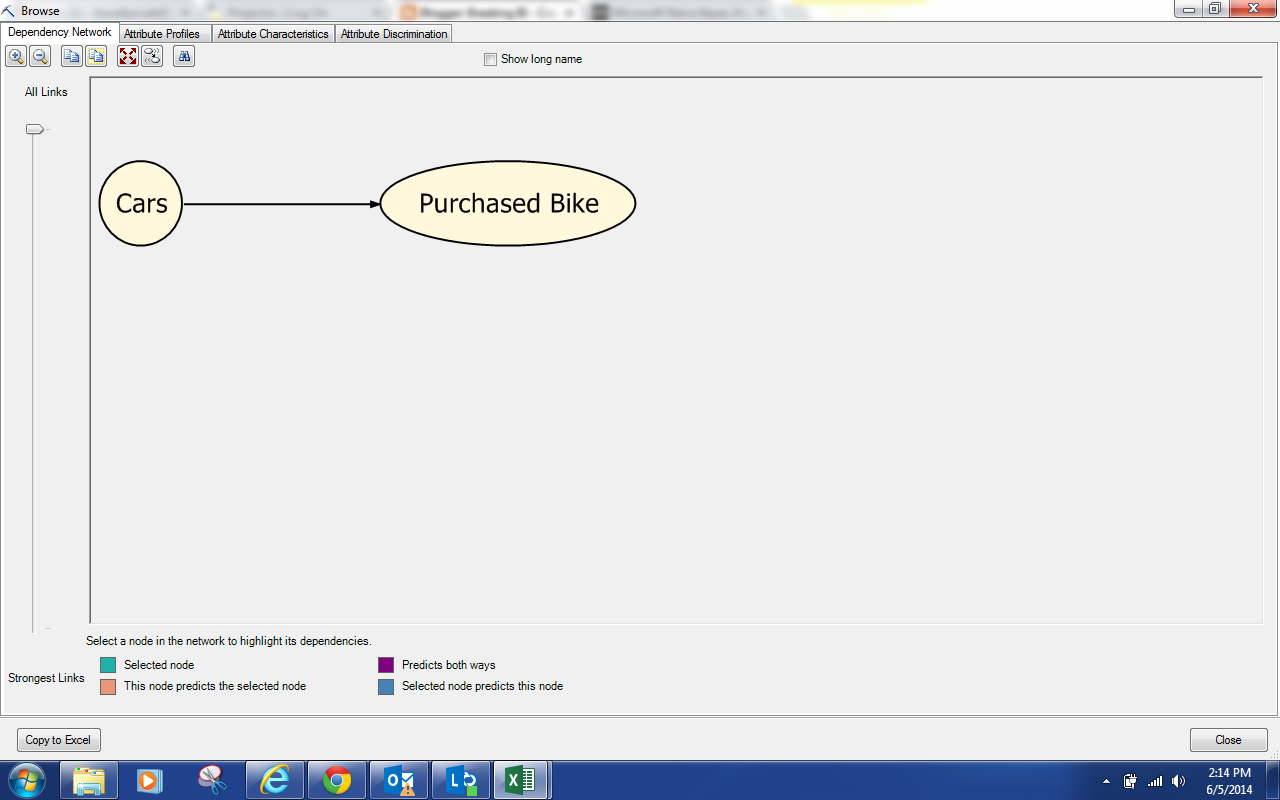Click the All Links slider handle
This screenshot has height=800, width=1280.
tap(35, 129)
